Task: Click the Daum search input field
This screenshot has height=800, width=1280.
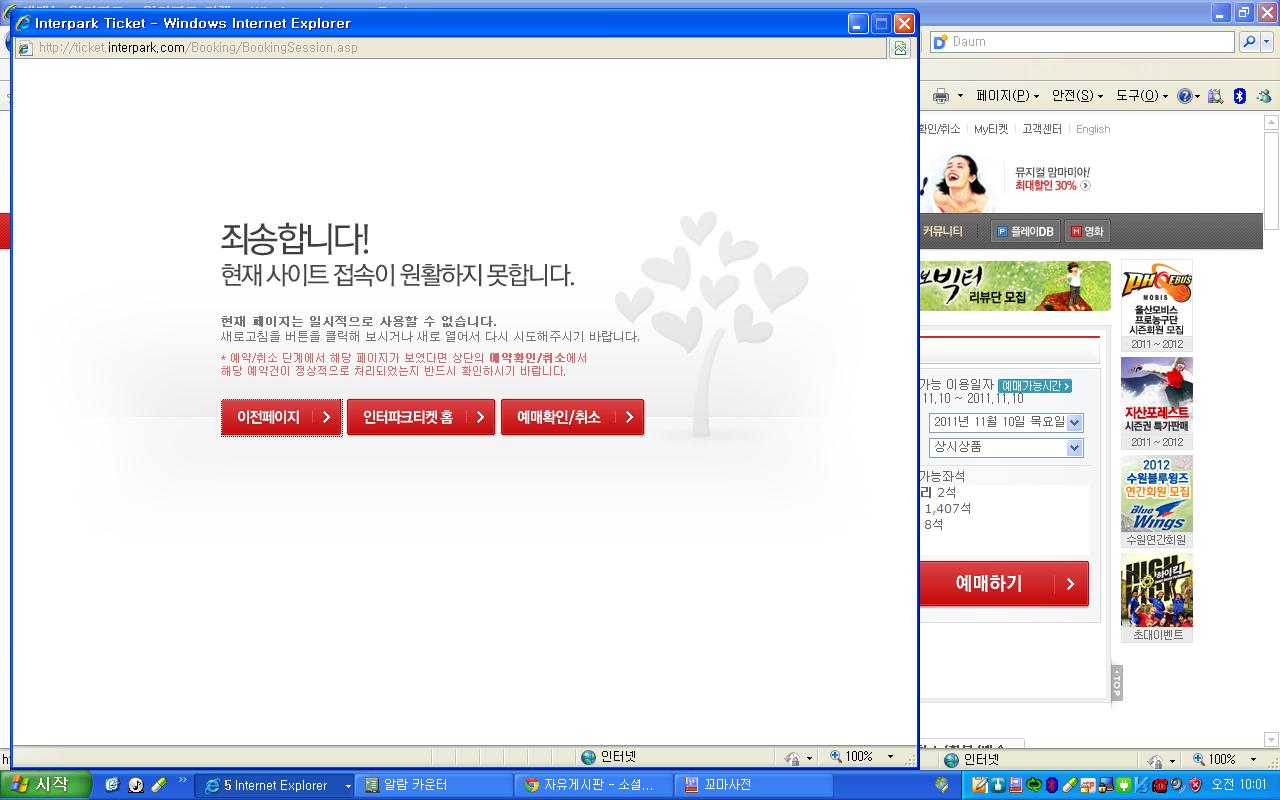Action: click(1090, 42)
